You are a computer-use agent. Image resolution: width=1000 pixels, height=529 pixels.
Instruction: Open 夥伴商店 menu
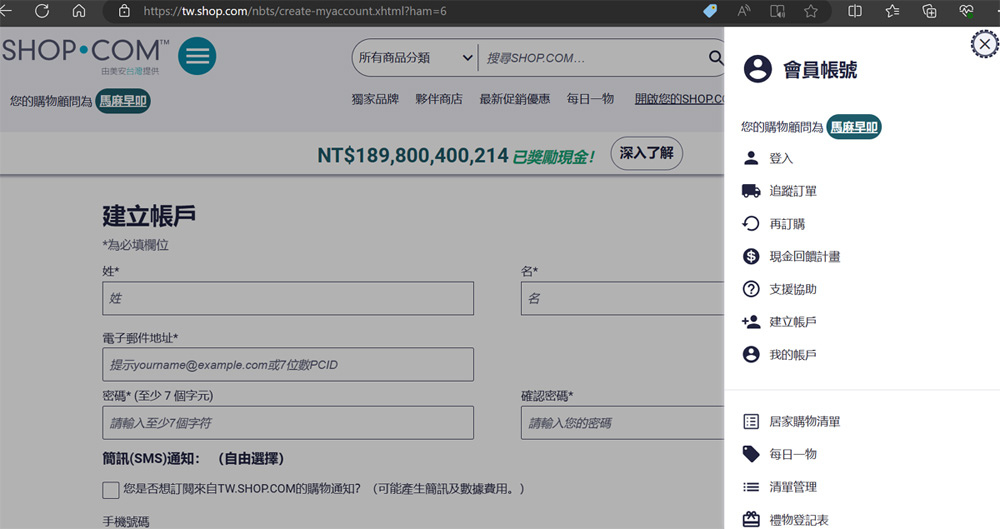pos(439,99)
